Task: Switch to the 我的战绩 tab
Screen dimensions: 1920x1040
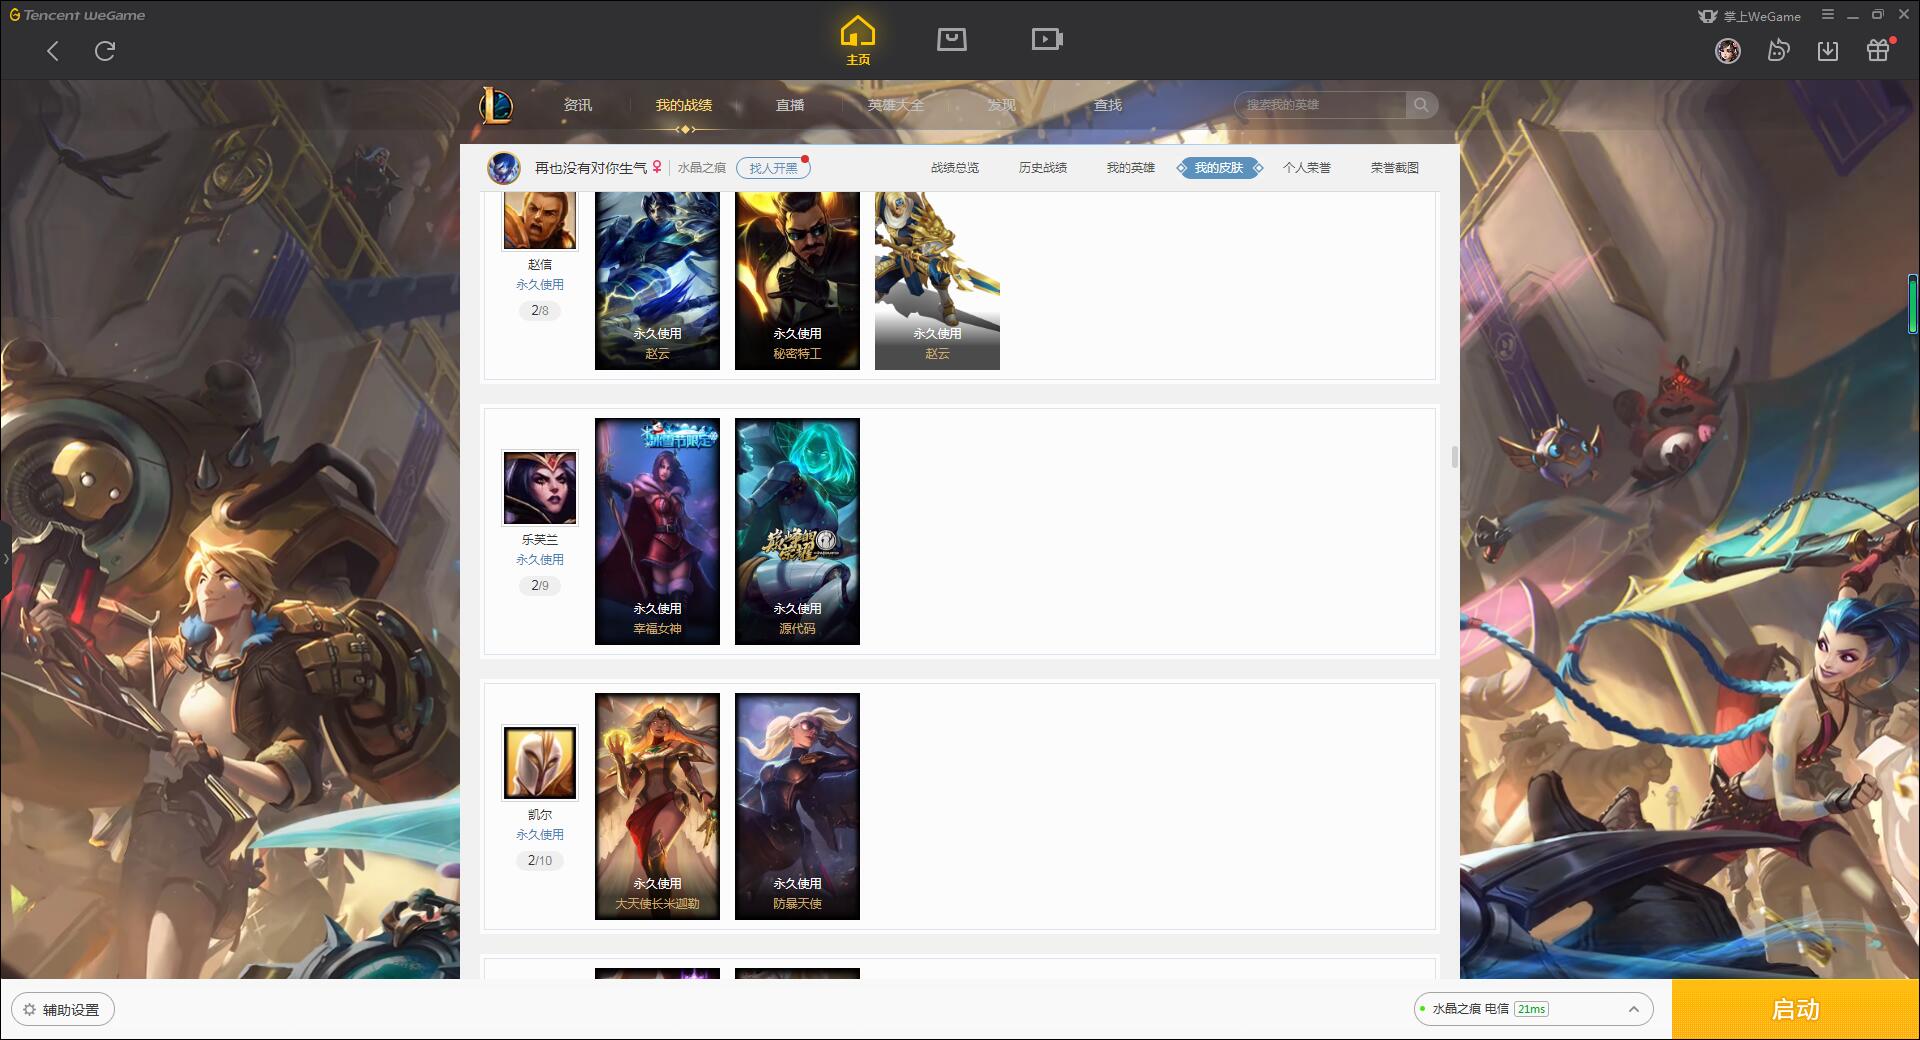Action: click(x=684, y=105)
